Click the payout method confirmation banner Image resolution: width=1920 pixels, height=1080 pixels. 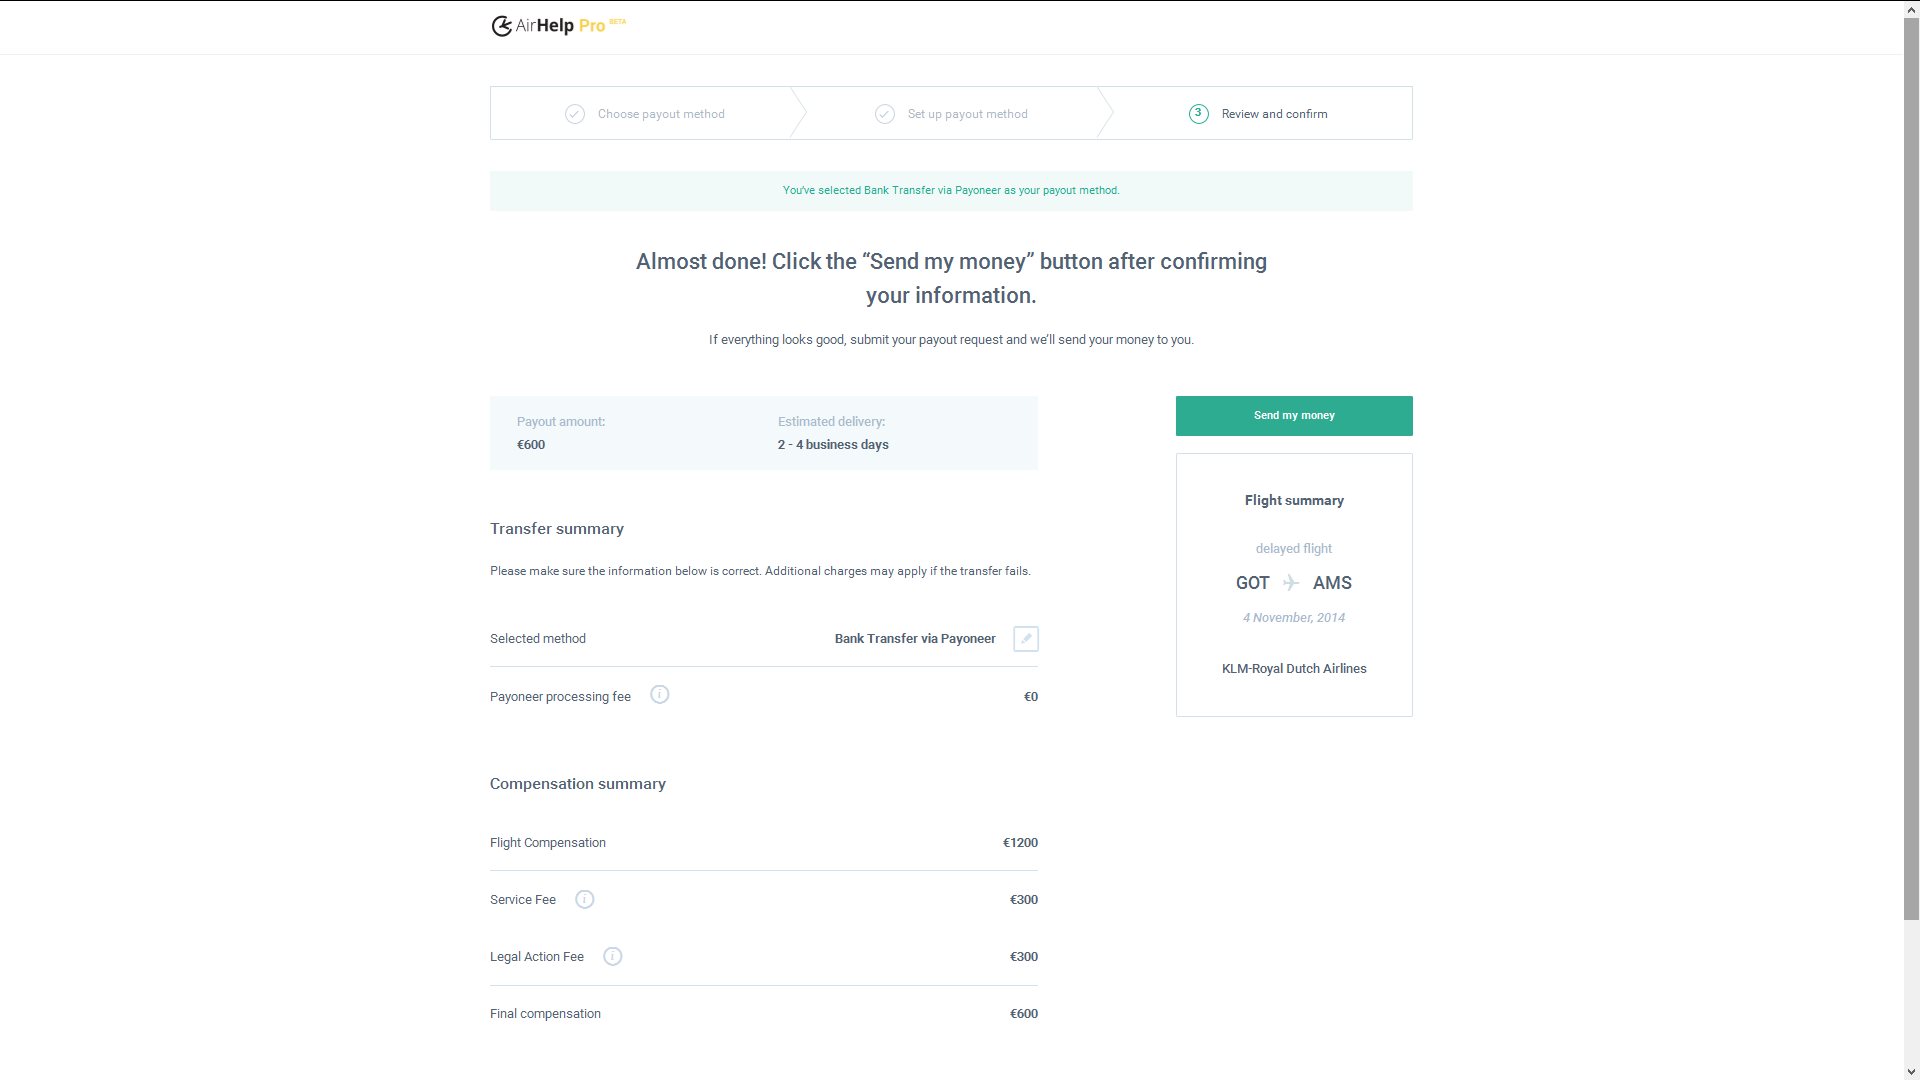[951, 191]
